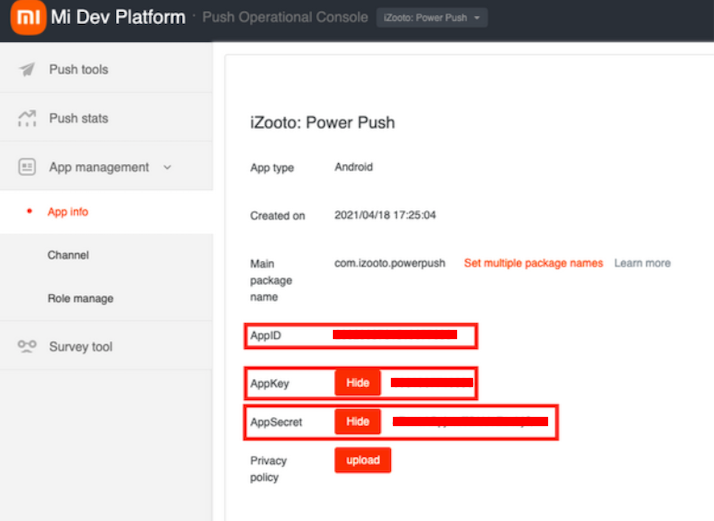Click the Survey tool glasses icon

click(x=27, y=346)
